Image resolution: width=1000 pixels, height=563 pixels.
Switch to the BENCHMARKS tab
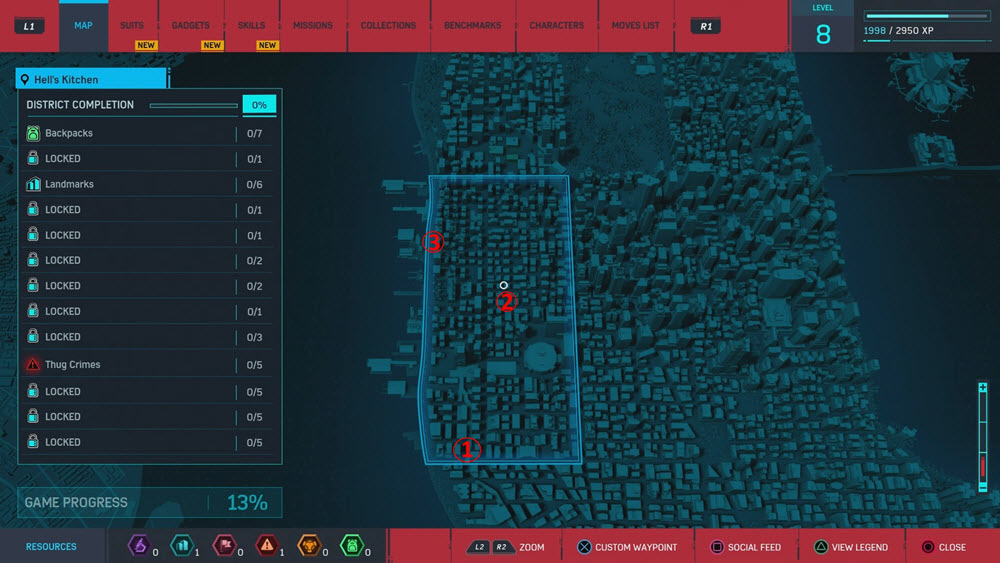pos(473,26)
